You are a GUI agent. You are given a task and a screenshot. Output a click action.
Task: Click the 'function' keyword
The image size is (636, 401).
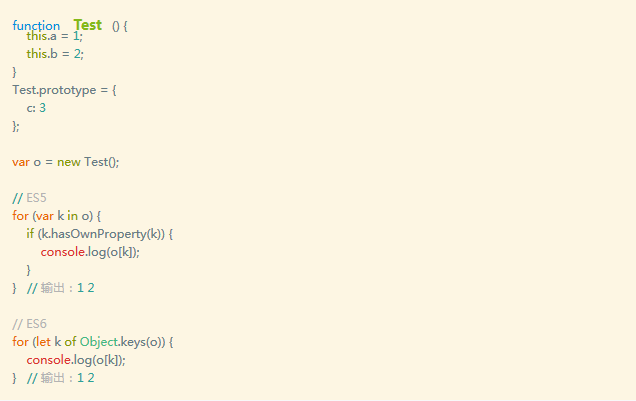pos(36,26)
